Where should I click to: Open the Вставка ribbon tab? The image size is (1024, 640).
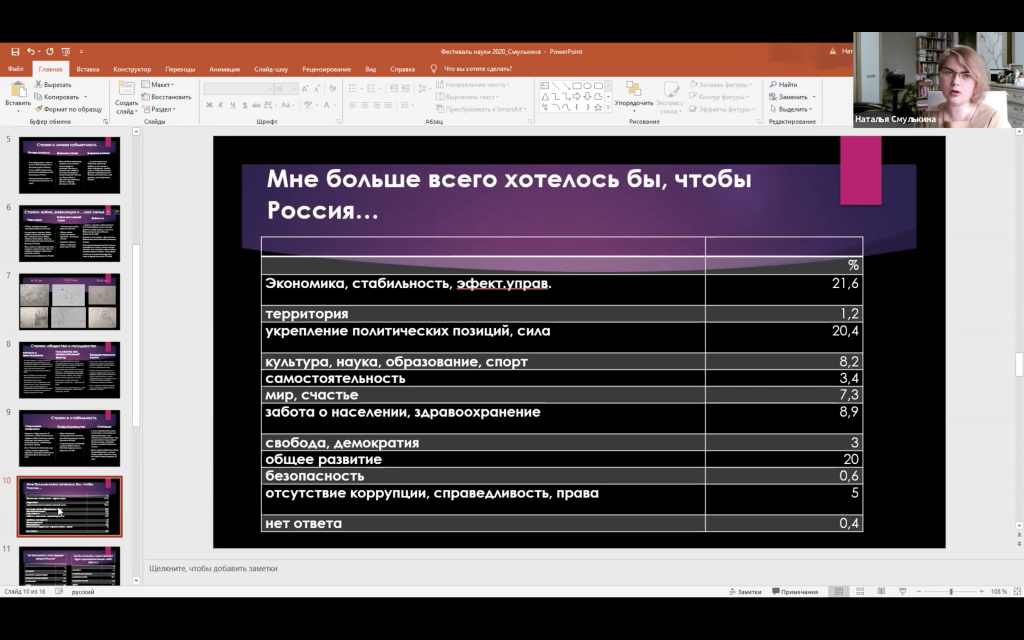pos(88,69)
